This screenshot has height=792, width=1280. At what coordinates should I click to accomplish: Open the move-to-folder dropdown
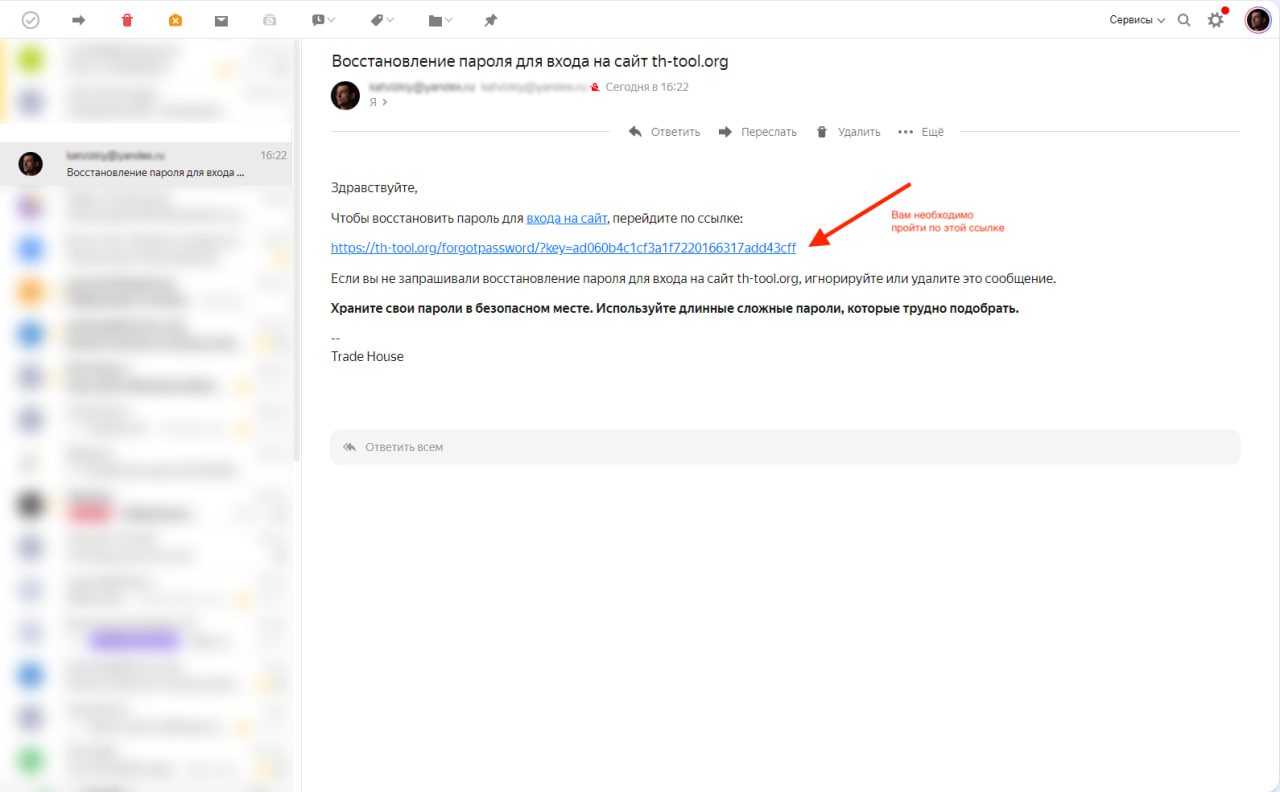[x=440, y=20]
